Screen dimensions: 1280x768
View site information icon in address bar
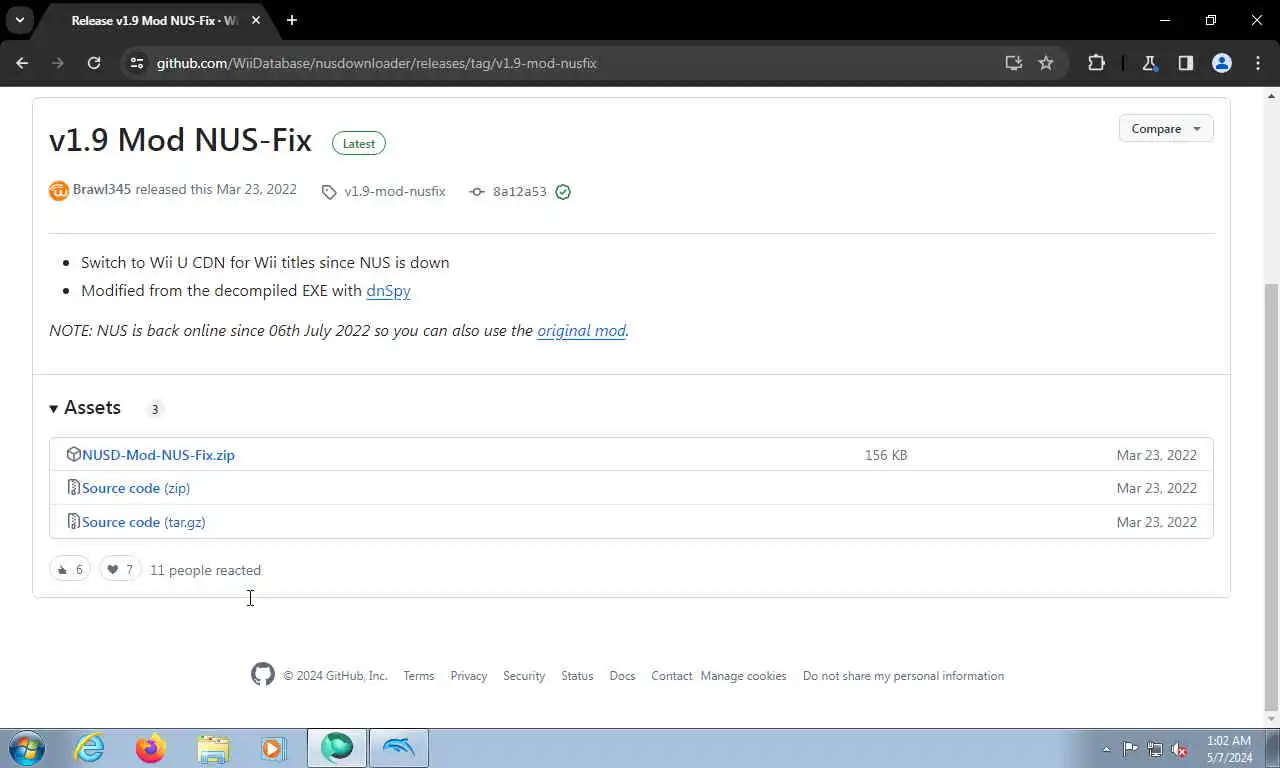pos(137,63)
